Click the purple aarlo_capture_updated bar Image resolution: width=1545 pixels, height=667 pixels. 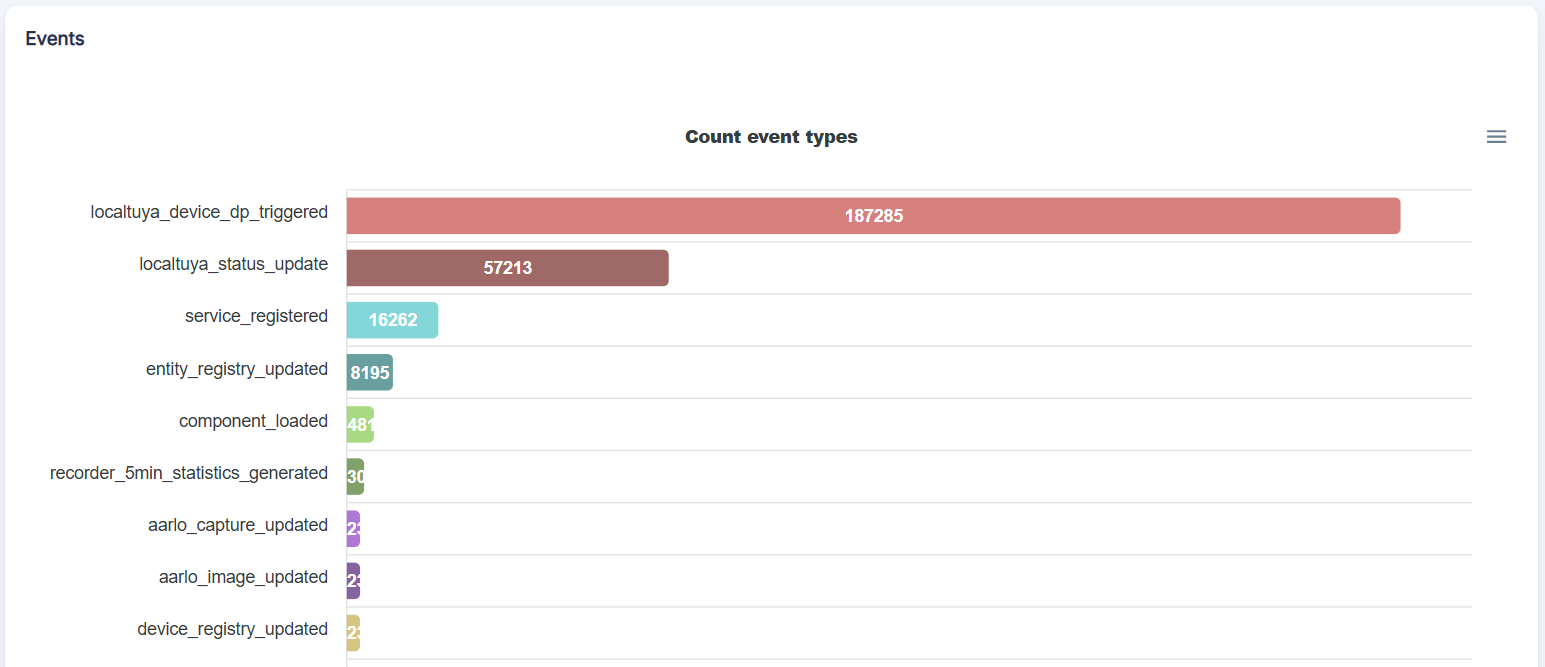pos(353,529)
